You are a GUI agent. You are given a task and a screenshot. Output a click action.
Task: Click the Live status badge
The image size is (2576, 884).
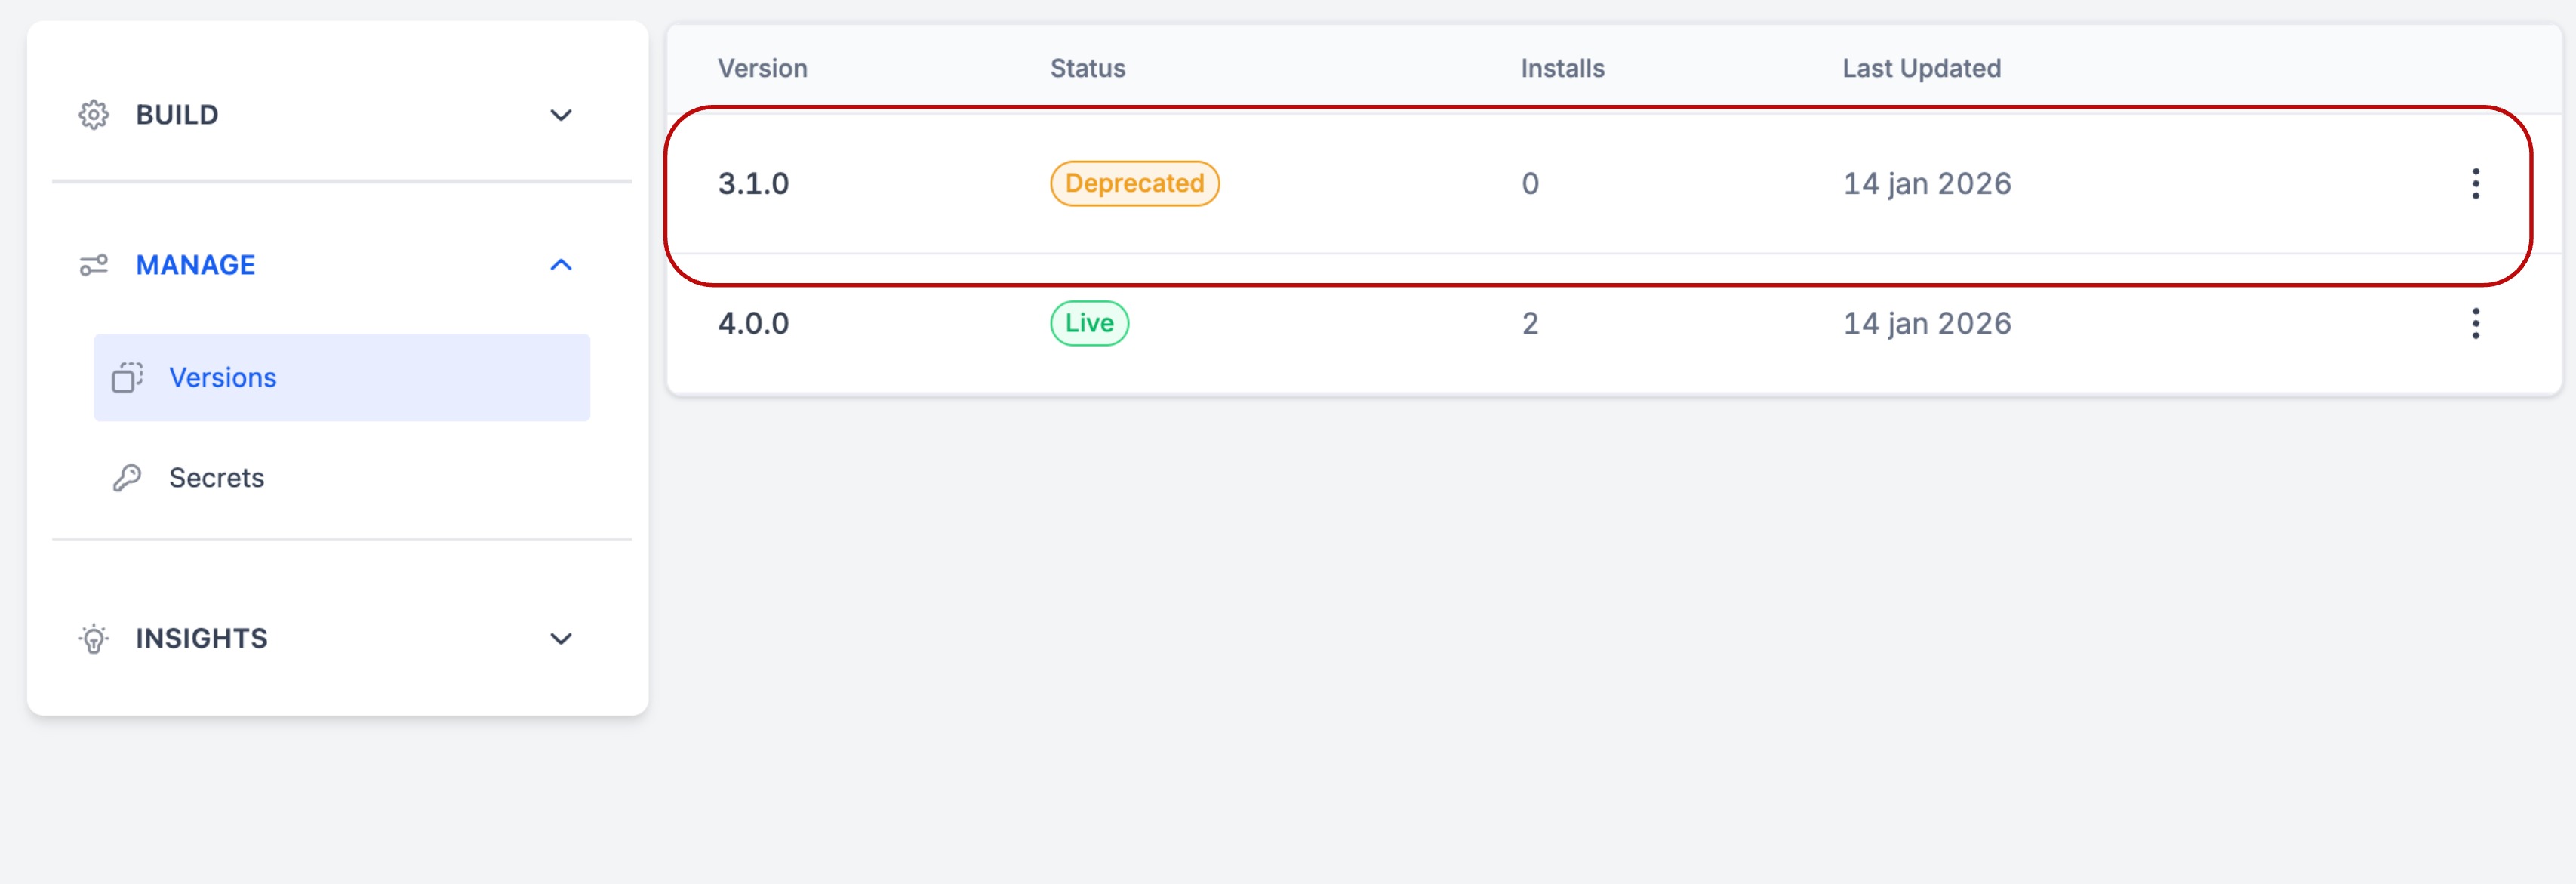click(1089, 324)
